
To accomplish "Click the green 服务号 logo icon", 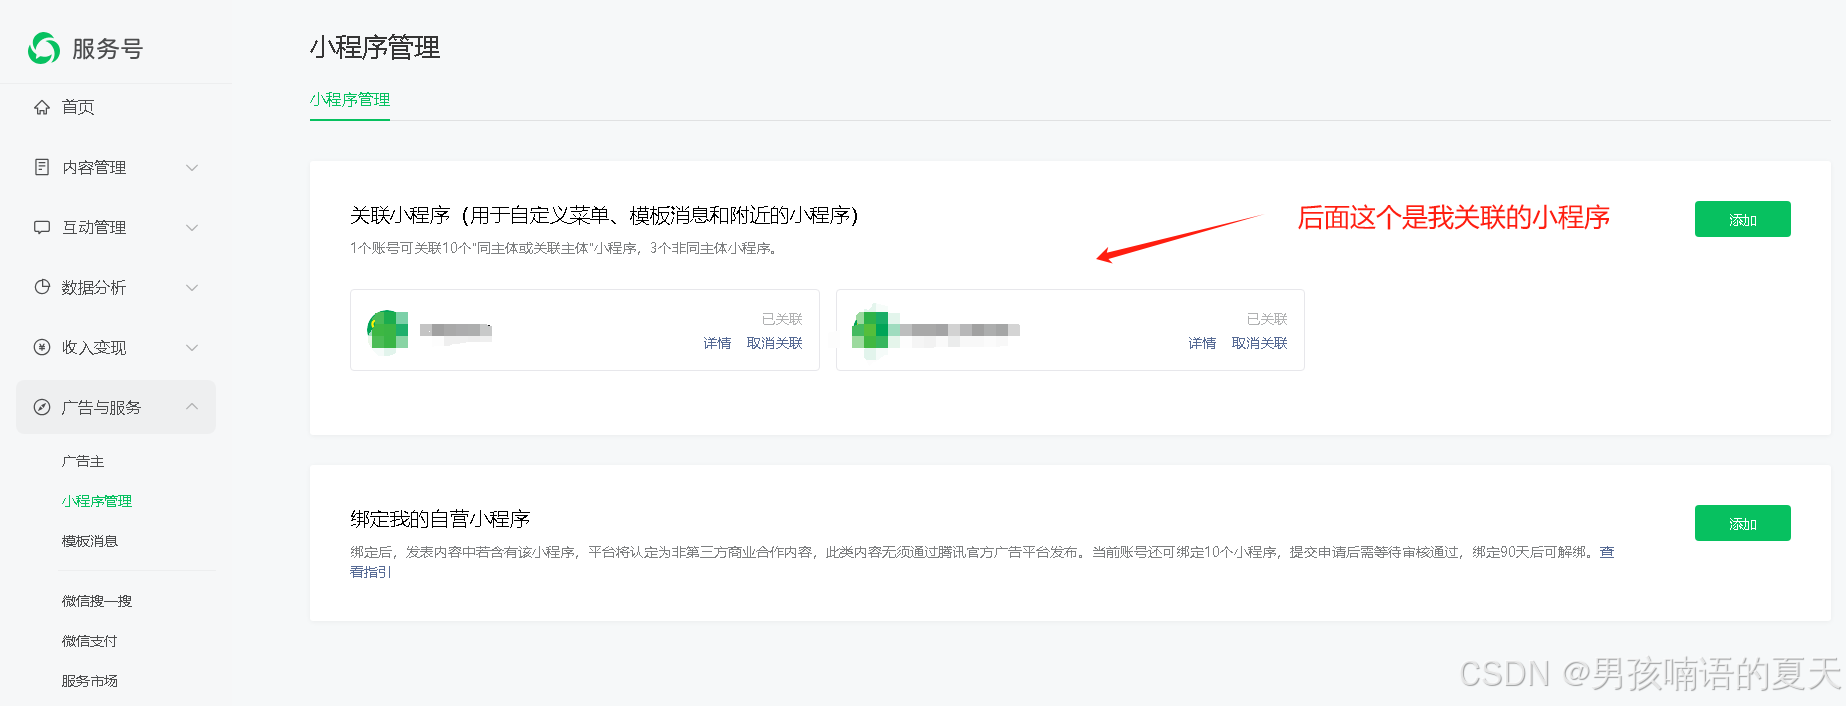I will (x=44, y=48).
